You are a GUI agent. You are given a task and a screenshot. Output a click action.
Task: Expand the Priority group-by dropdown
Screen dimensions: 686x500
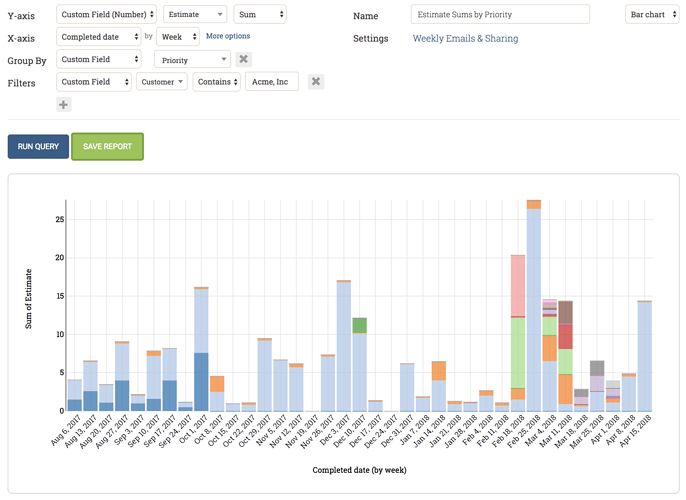click(x=192, y=60)
